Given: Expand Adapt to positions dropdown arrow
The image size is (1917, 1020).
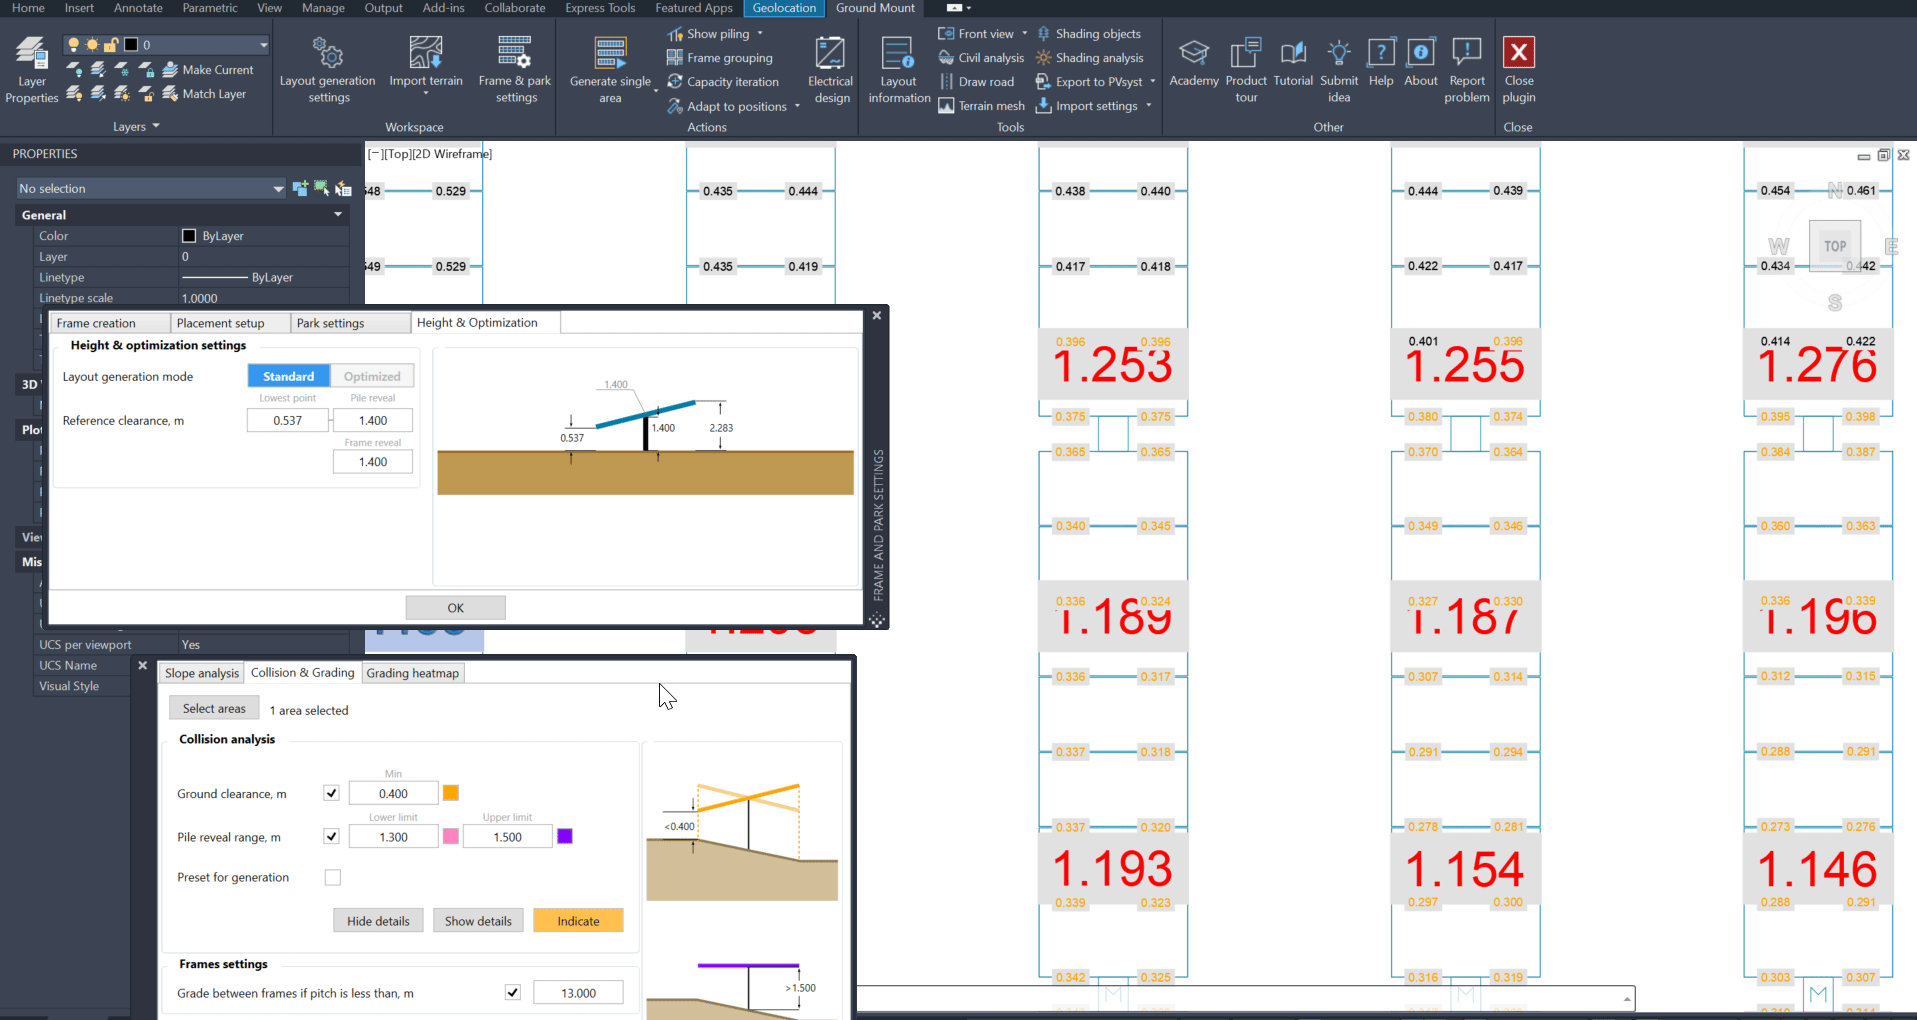Looking at the screenshot, I should [797, 106].
